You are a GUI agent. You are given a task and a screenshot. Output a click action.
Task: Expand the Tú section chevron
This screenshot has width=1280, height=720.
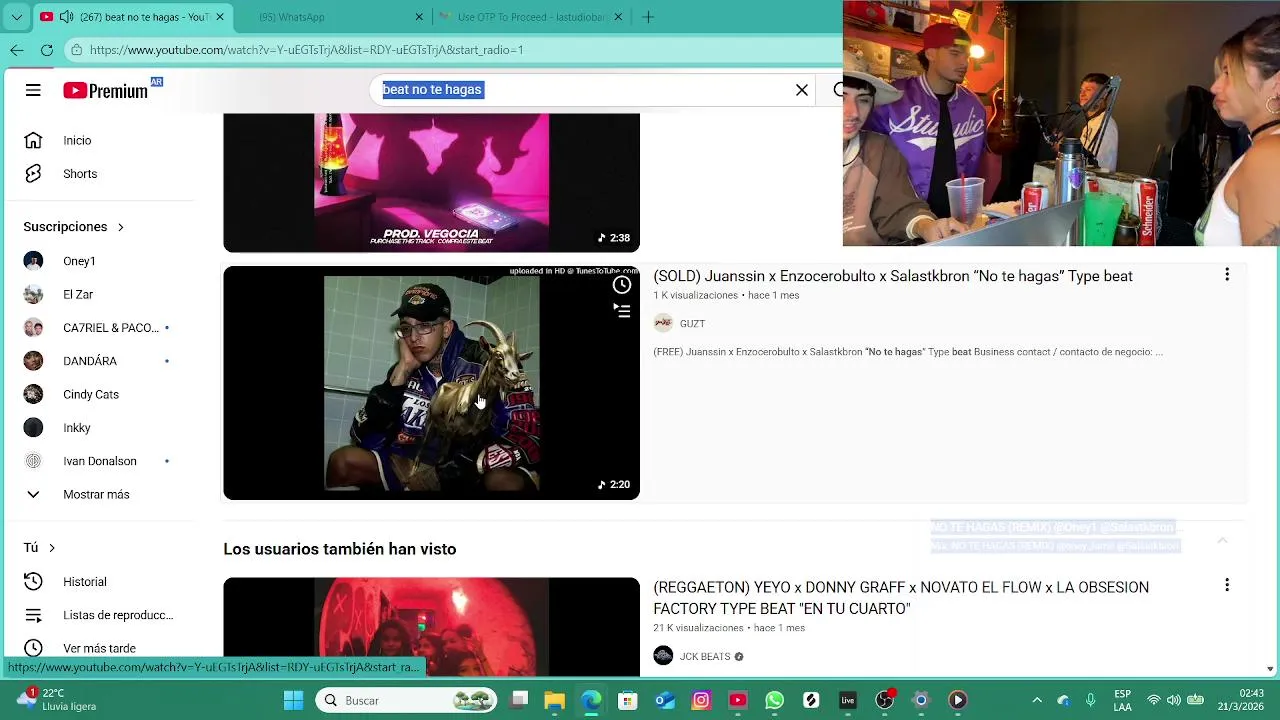pos(52,548)
